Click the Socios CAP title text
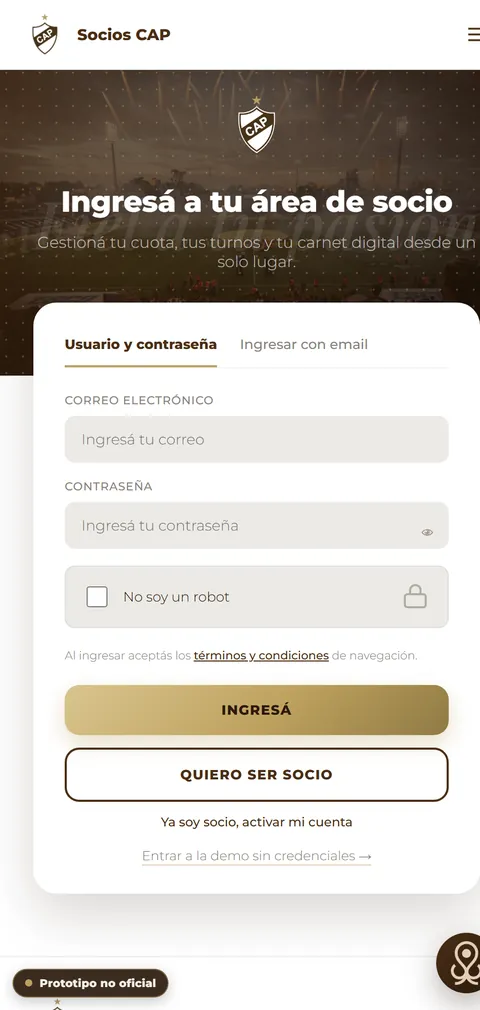The height and width of the screenshot is (1010, 480). (124, 35)
